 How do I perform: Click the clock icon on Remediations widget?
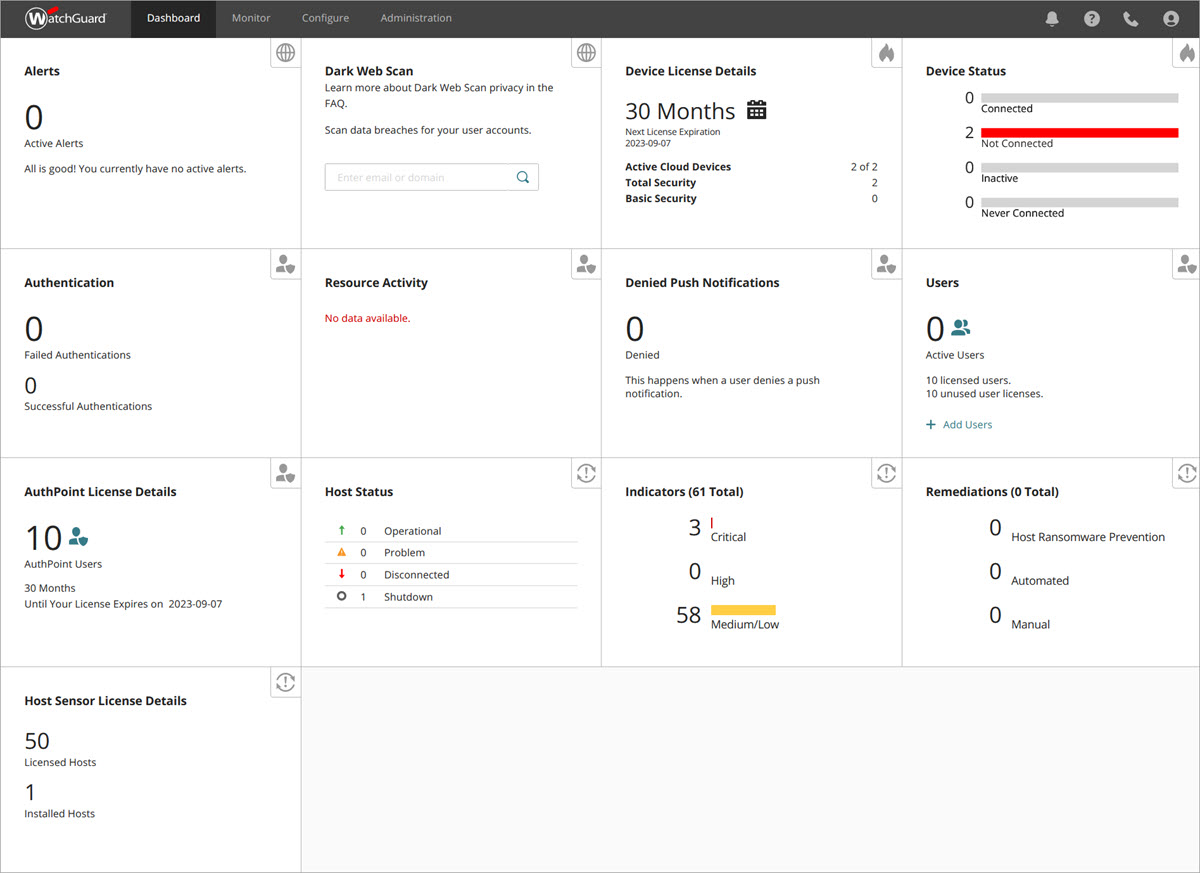pyautogui.click(x=1186, y=473)
